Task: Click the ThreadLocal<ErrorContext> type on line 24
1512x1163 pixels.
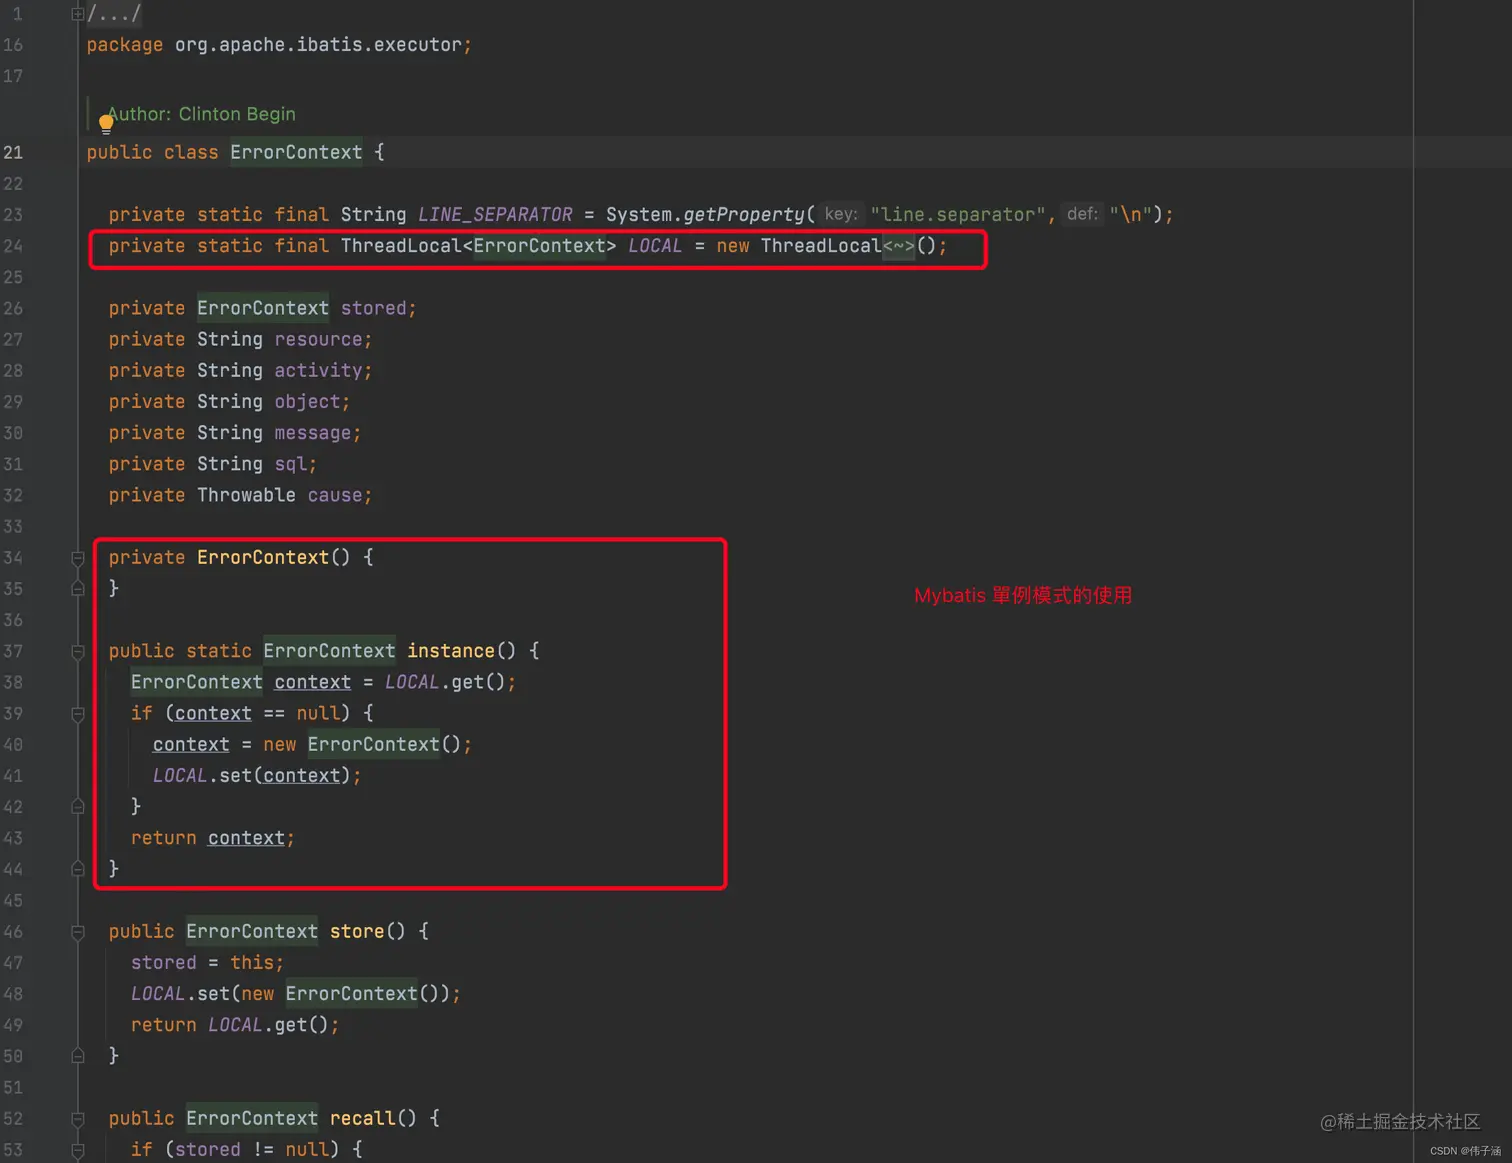Action: [x=478, y=246]
